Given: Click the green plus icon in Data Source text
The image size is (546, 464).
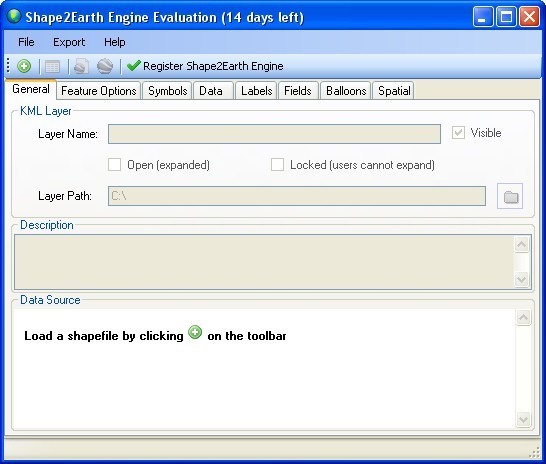Looking at the screenshot, I should tap(195, 332).
